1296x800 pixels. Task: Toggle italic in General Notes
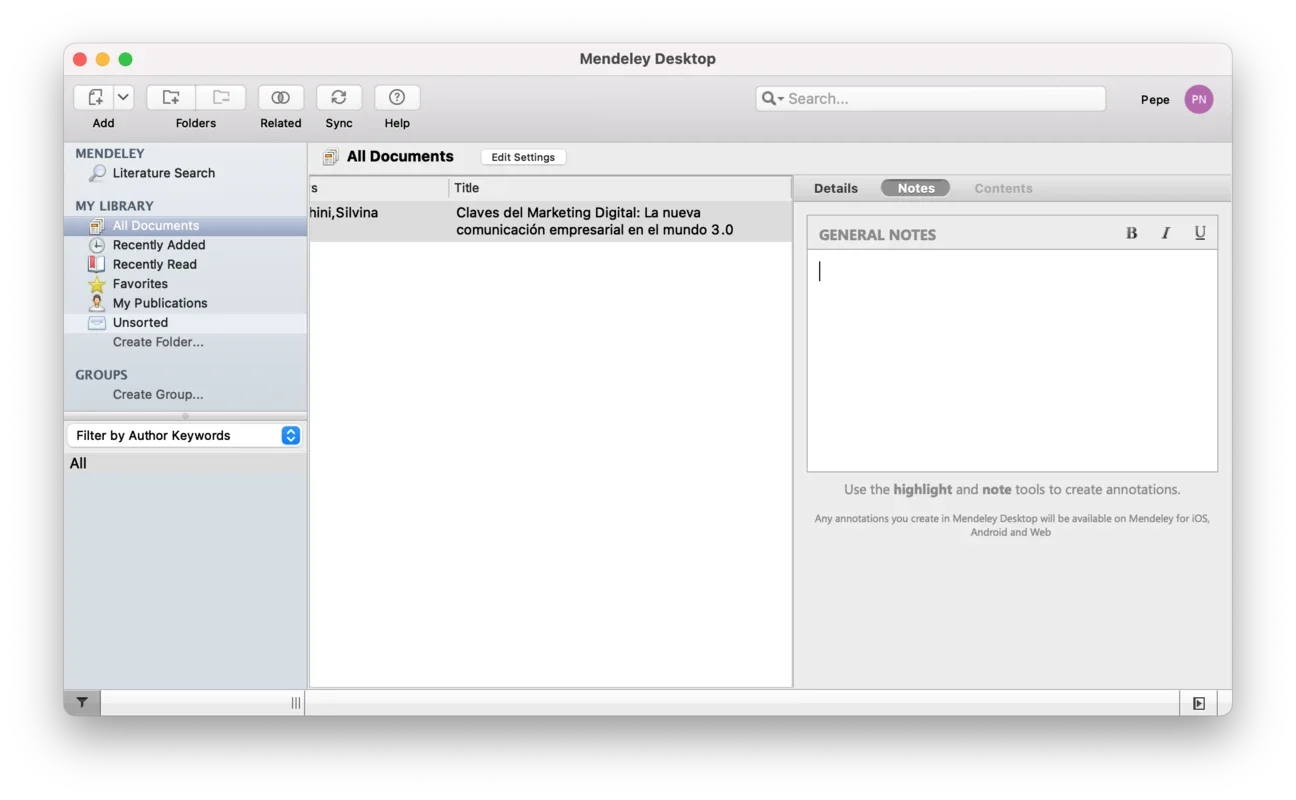1165,233
